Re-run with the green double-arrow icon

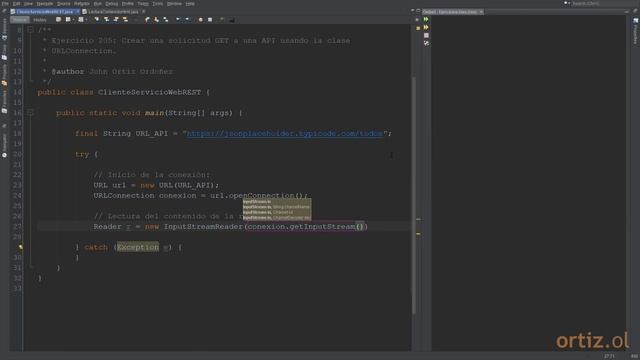click(426, 19)
